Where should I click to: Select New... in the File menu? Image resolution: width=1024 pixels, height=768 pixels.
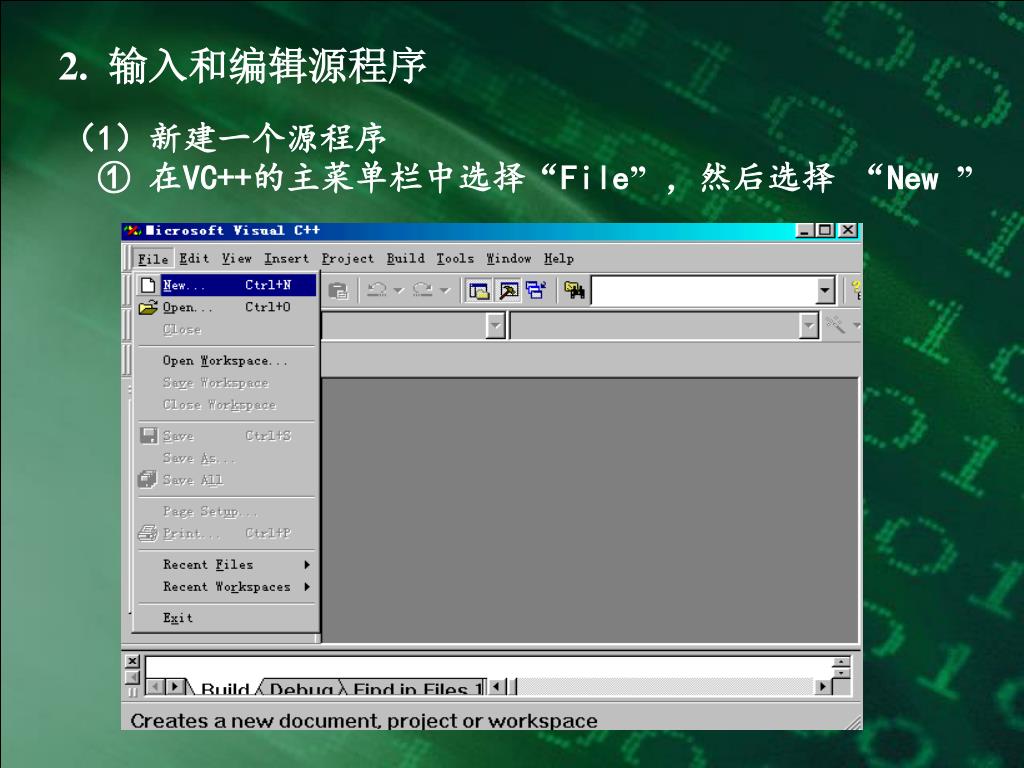226,285
